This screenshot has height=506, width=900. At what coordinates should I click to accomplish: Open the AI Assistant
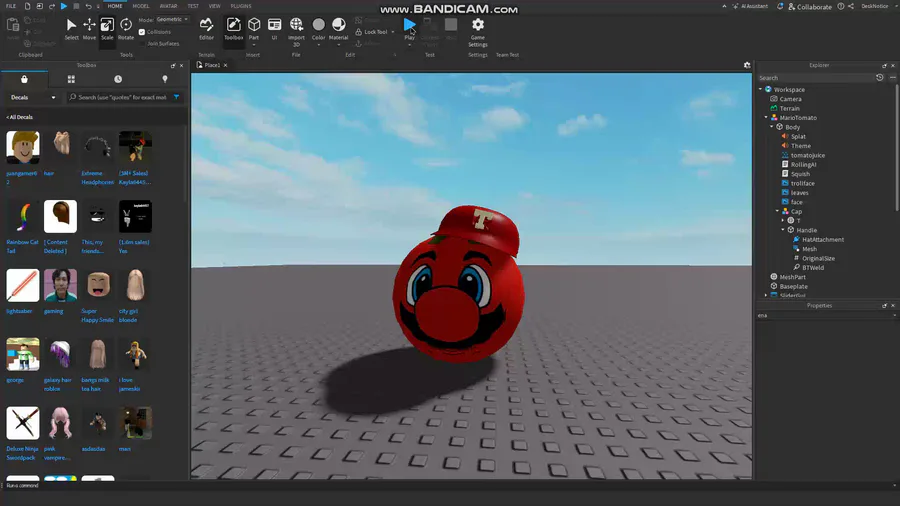click(750, 6)
